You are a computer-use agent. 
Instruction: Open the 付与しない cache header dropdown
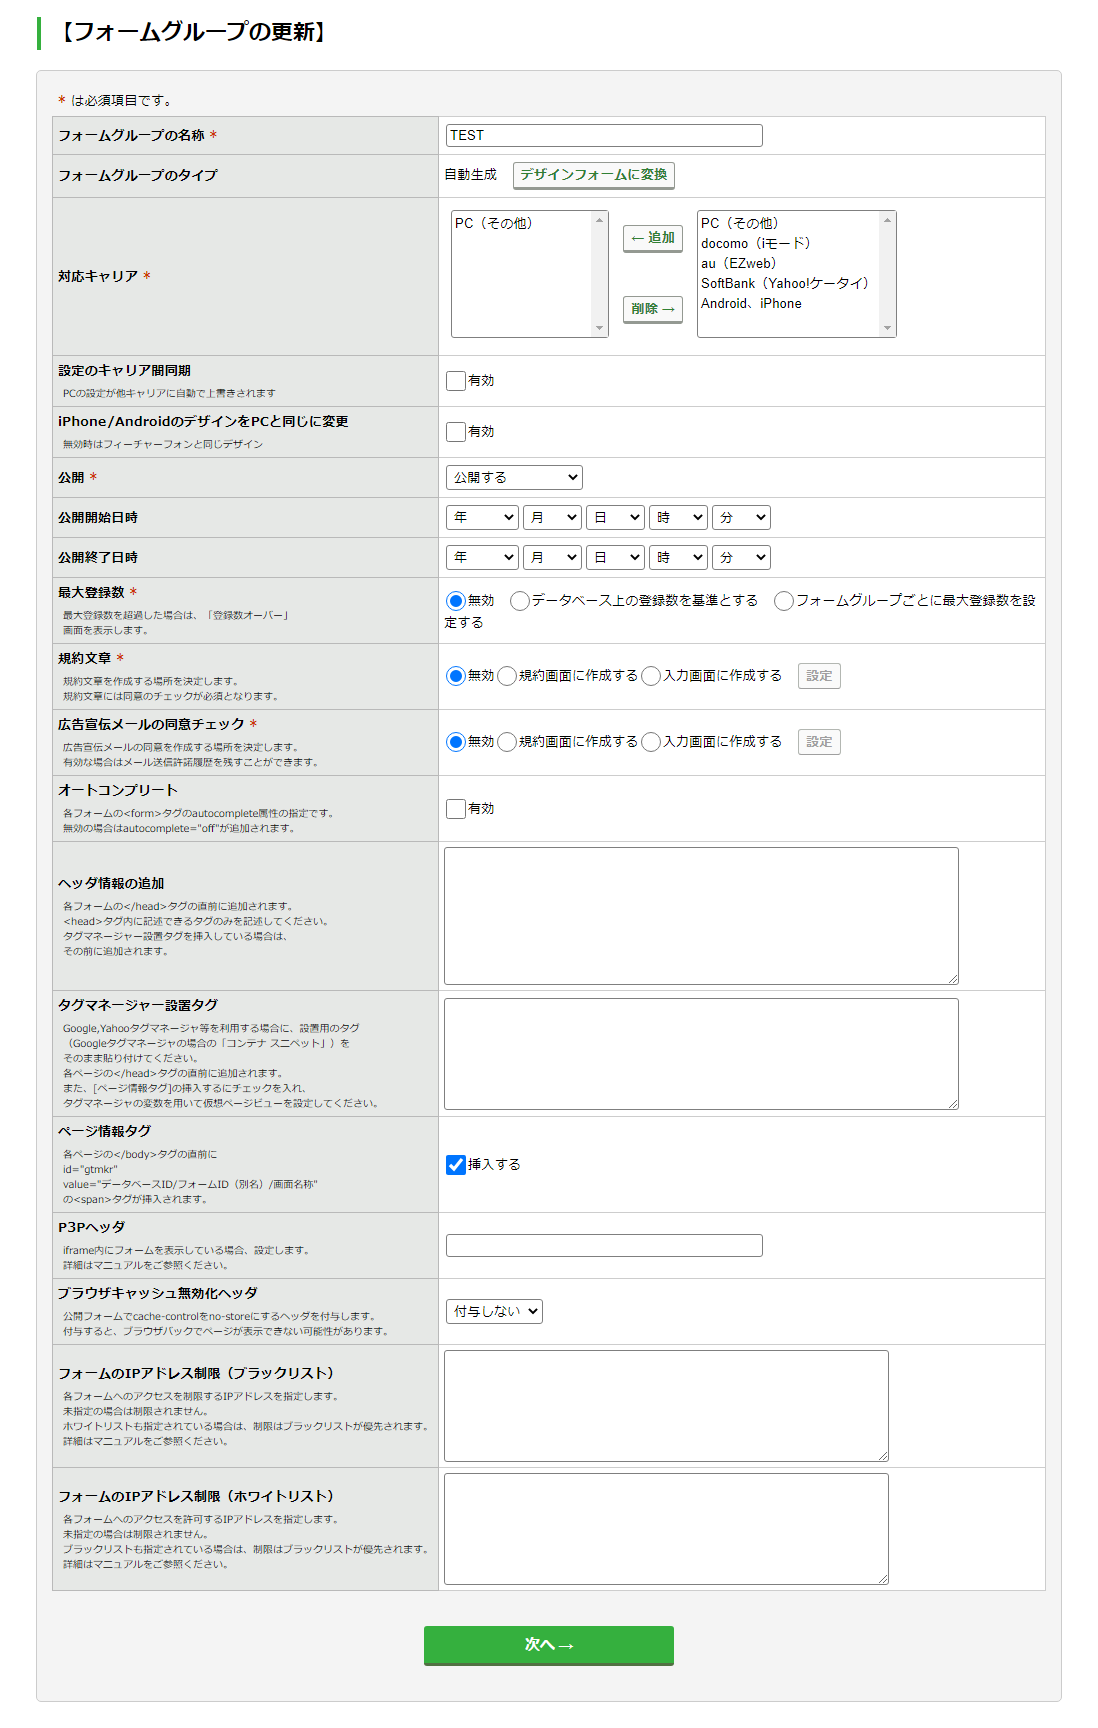point(494,1311)
